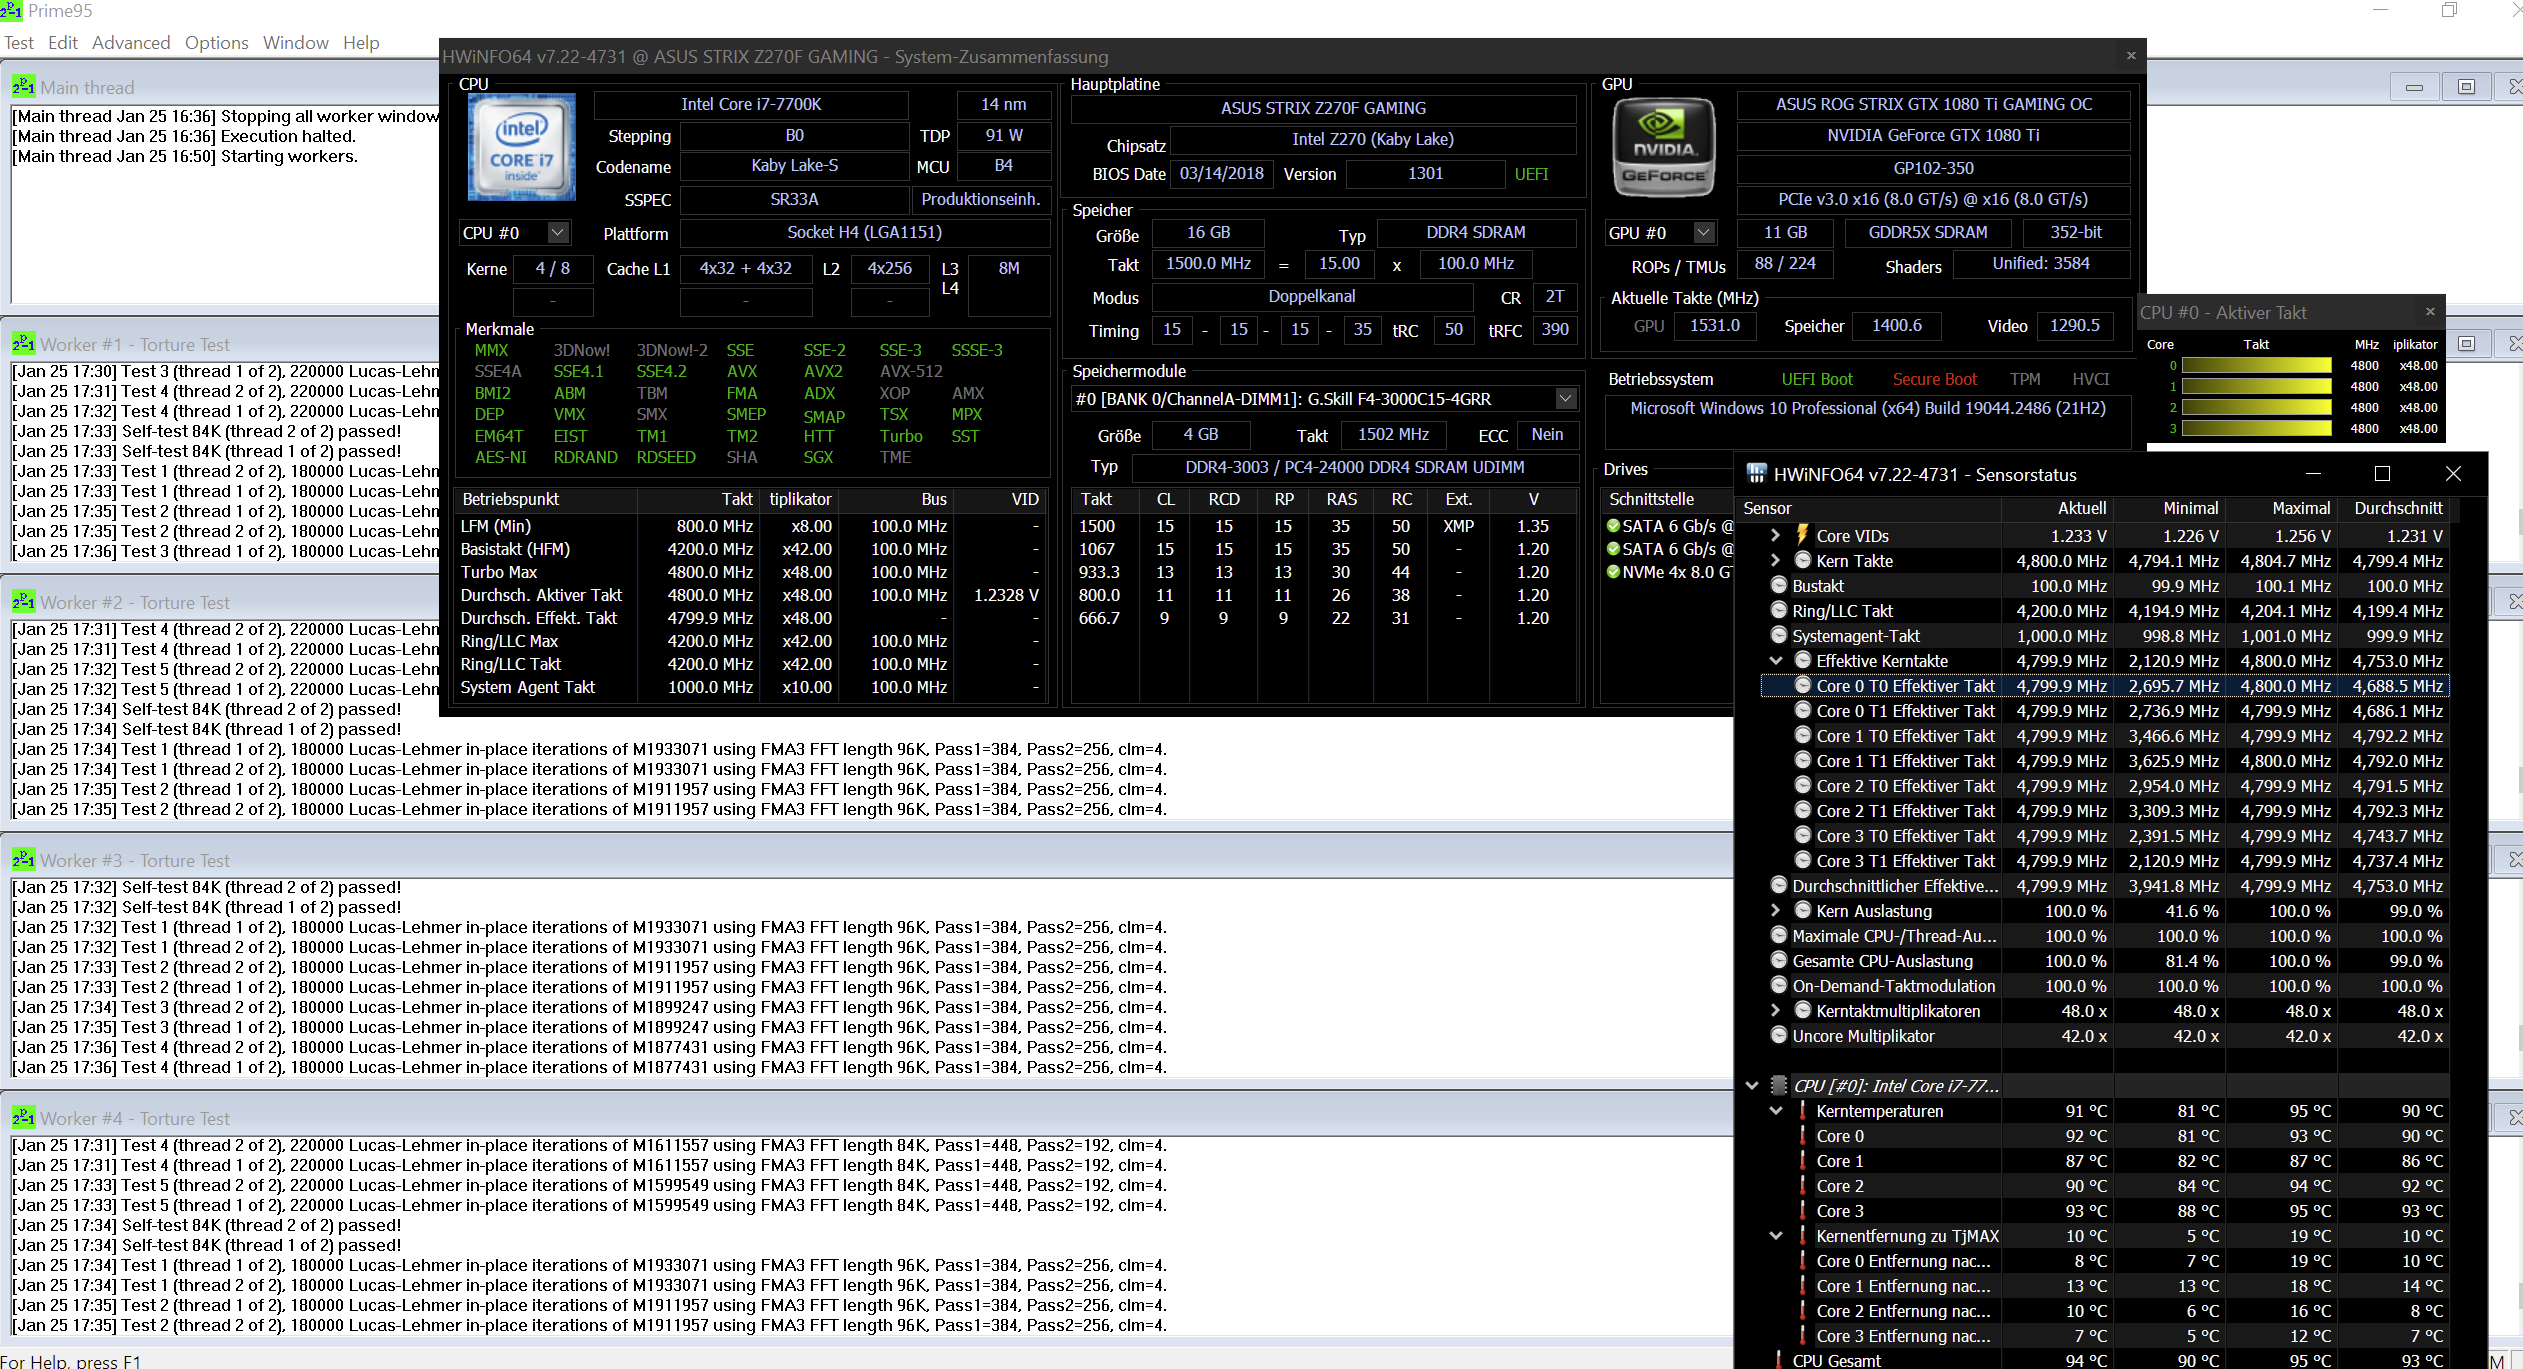2523x1369 pixels.
Task: Collapse the Effektive Kerntakte tree group
Action: 1775,660
